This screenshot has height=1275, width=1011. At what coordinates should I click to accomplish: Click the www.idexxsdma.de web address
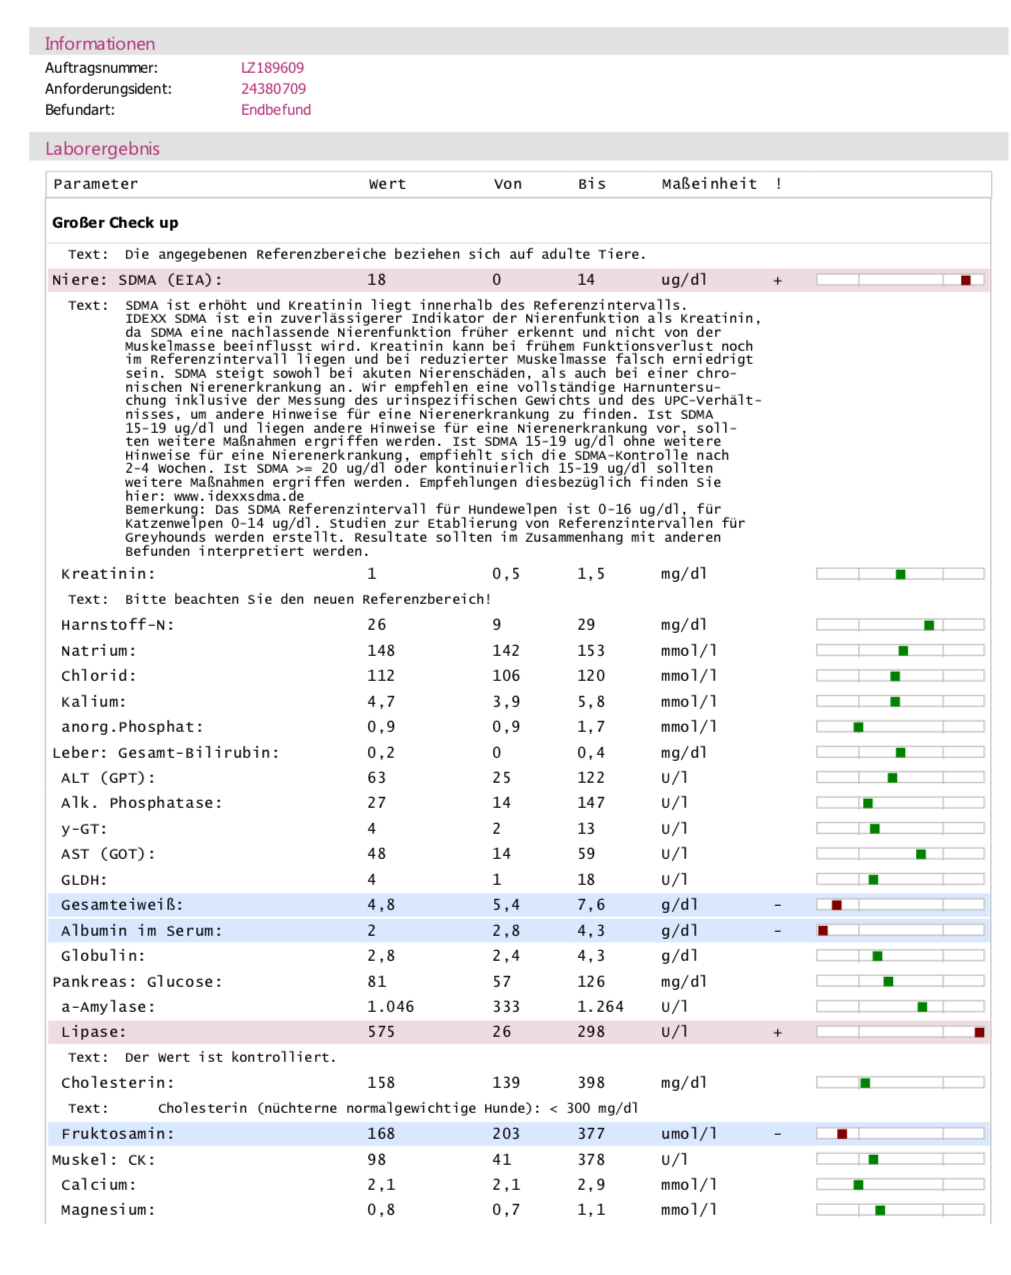click(239, 496)
